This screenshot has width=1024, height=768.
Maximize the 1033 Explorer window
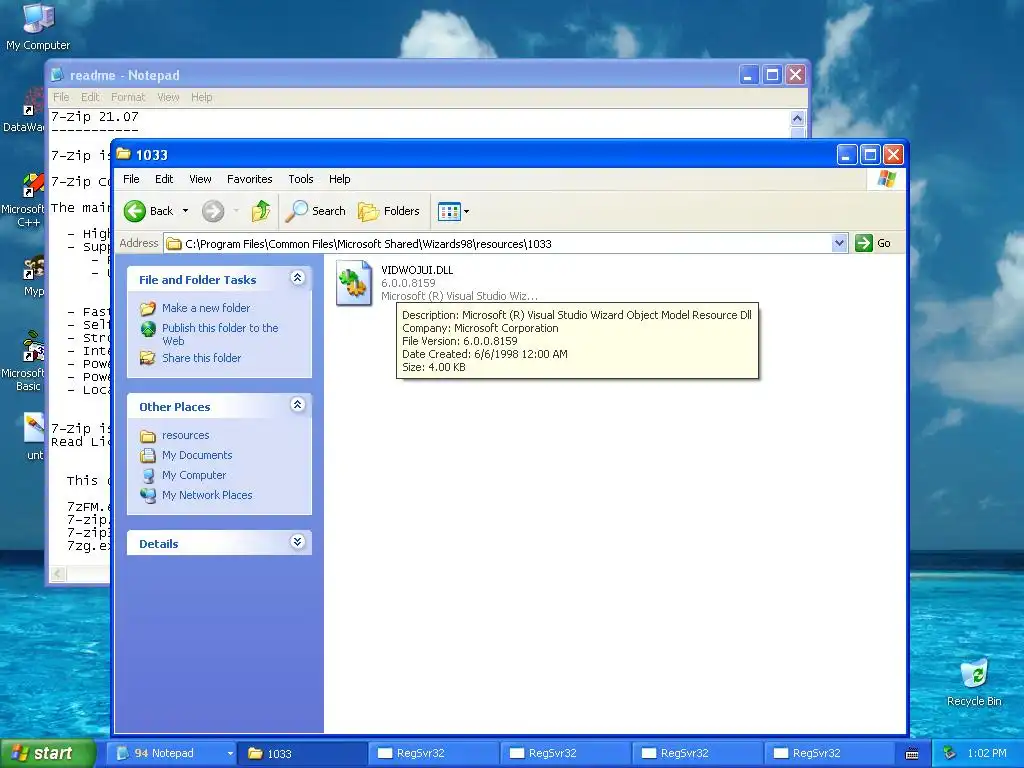[870, 155]
